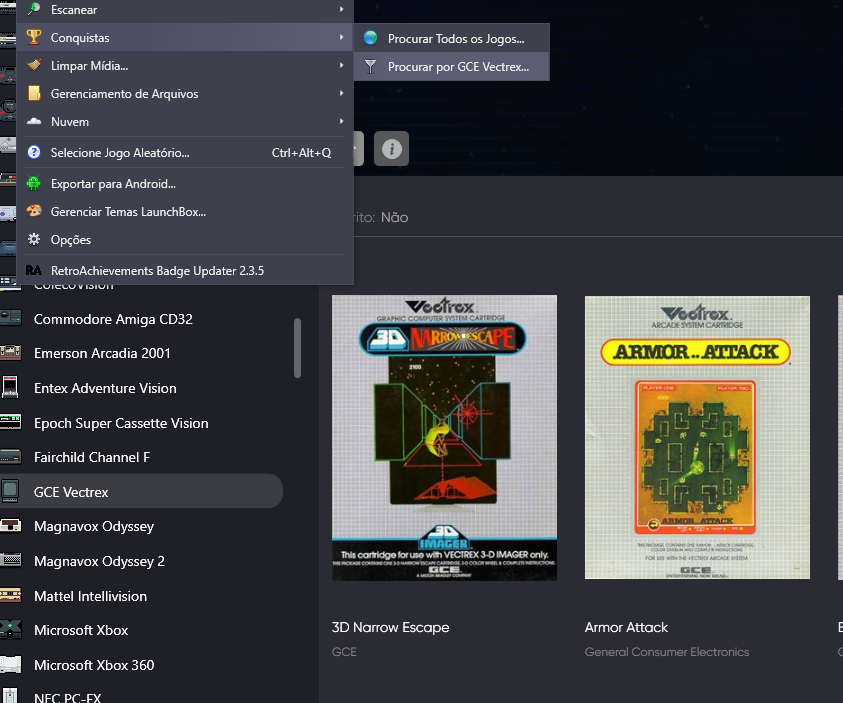The width and height of the screenshot is (843, 703).
Task: Expand the Nuvem submenu arrow
Action: pyautogui.click(x=341, y=121)
